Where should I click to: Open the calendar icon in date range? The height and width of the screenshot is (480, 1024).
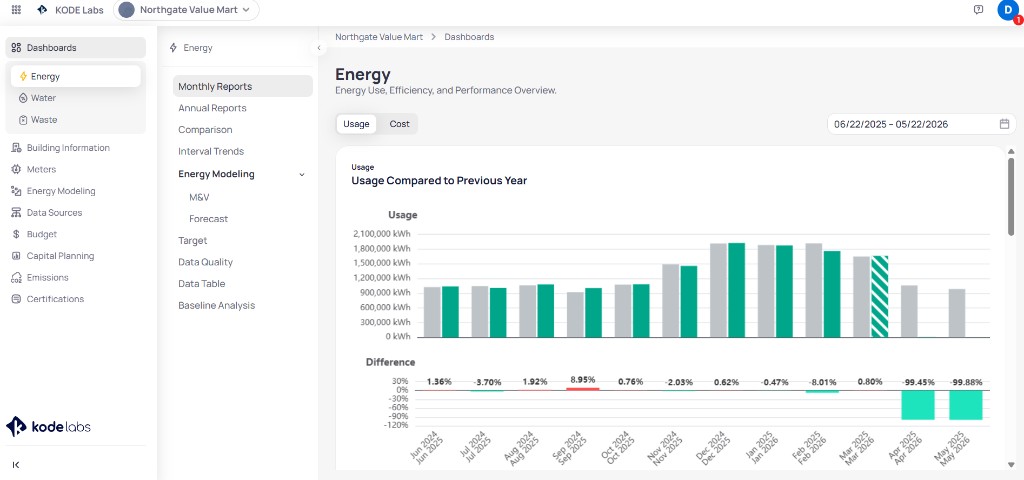tap(1004, 124)
